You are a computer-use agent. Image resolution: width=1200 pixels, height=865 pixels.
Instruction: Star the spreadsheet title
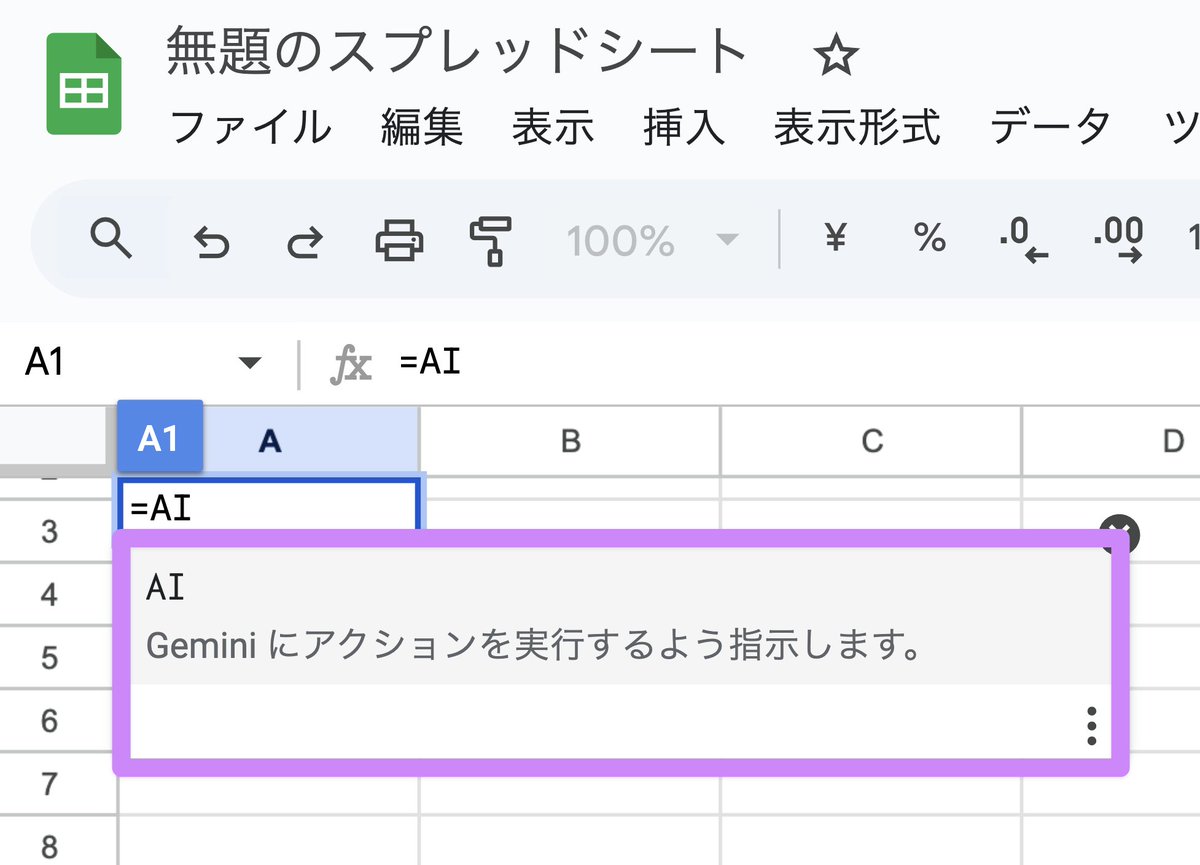[836, 56]
